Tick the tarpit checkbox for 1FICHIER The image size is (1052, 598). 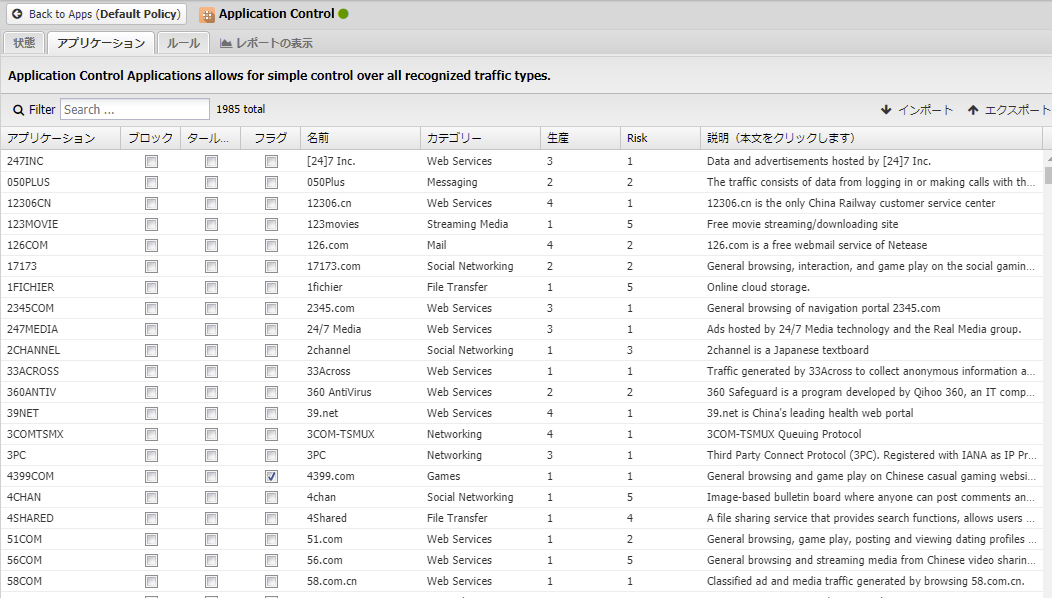point(211,288)
